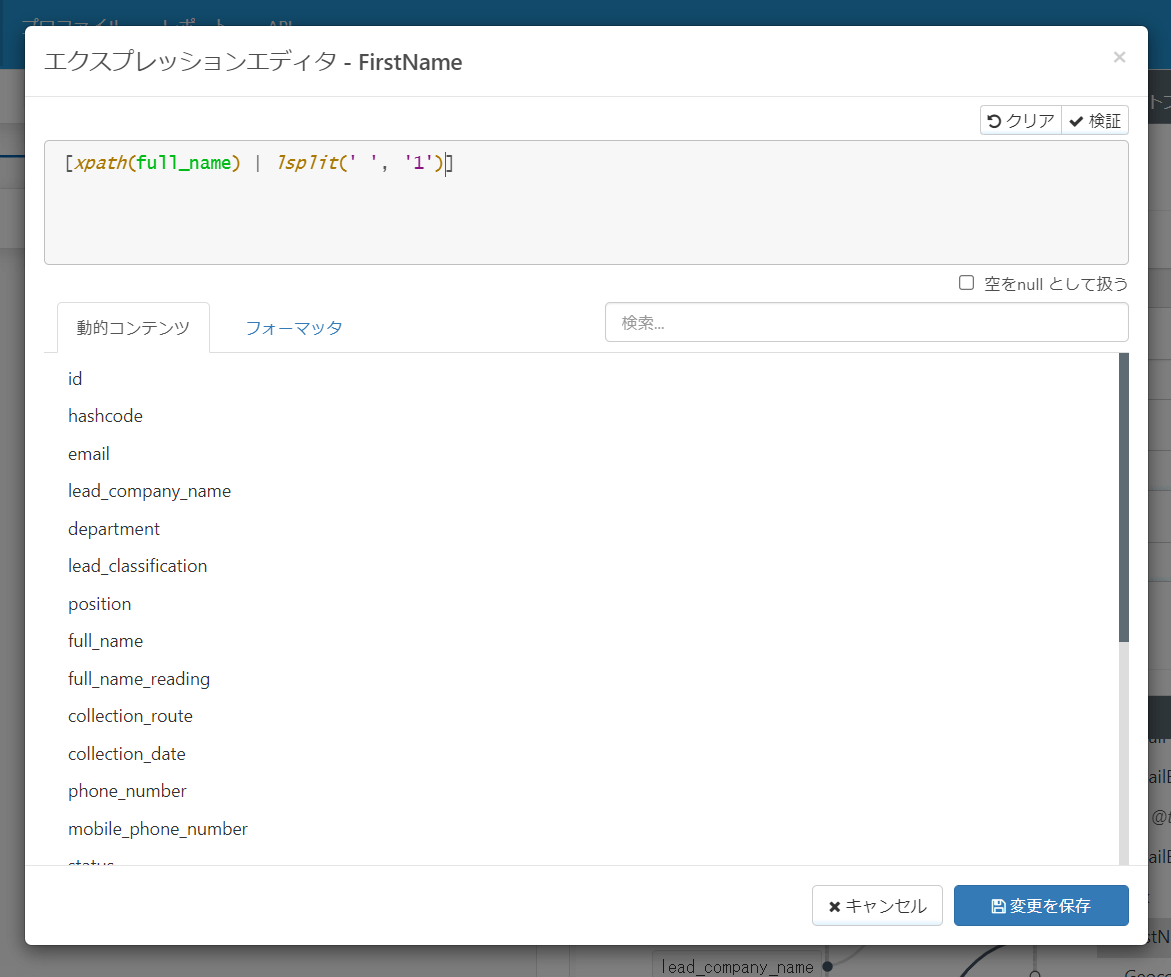Select the 動的コンテンツ tab

click(x=133, y=328)
